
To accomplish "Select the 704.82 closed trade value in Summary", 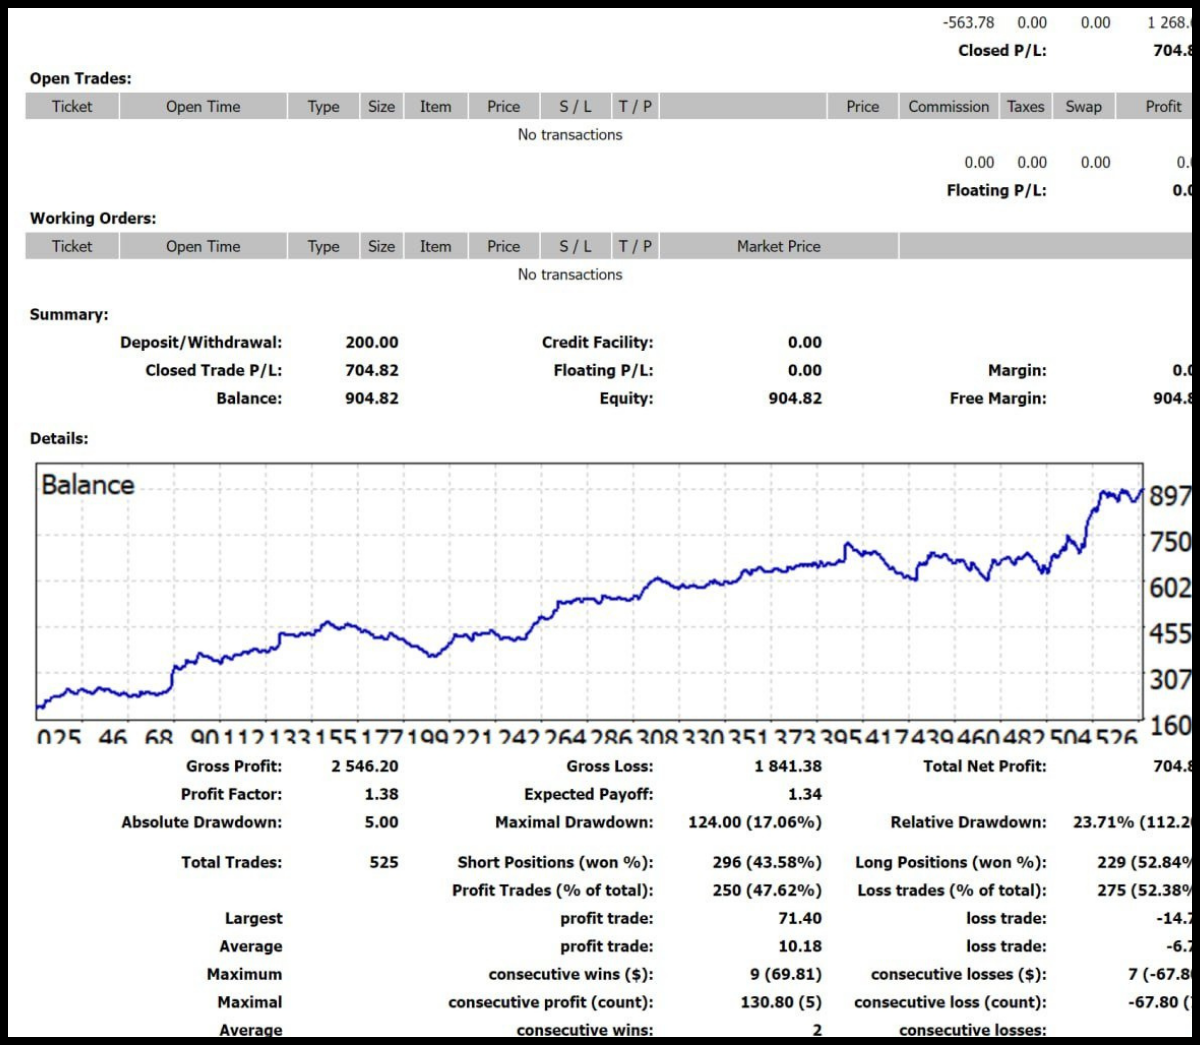I will point(372,370).
